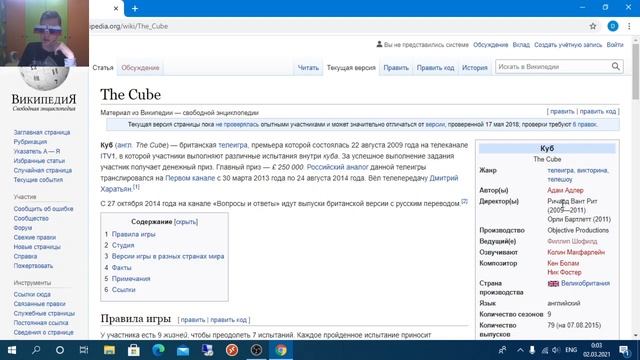Open Пожертвовать sidebar link

(33, 266)
